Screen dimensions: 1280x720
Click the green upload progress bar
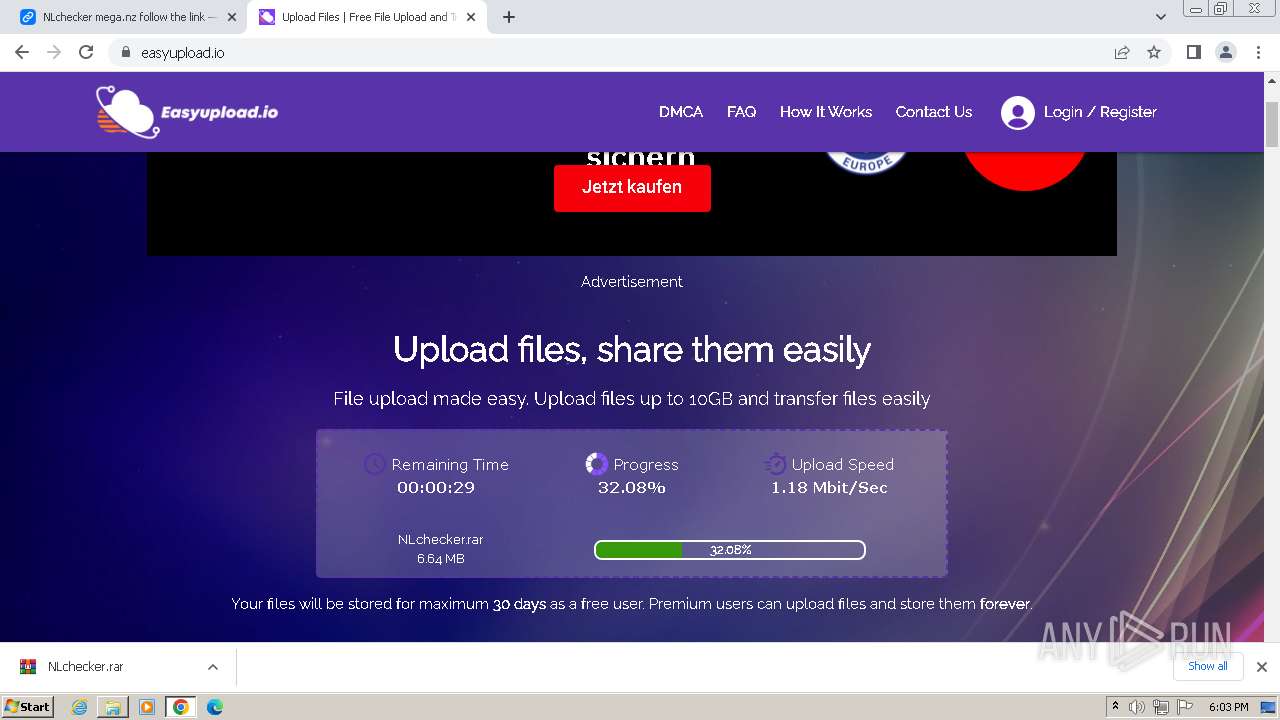730,550
